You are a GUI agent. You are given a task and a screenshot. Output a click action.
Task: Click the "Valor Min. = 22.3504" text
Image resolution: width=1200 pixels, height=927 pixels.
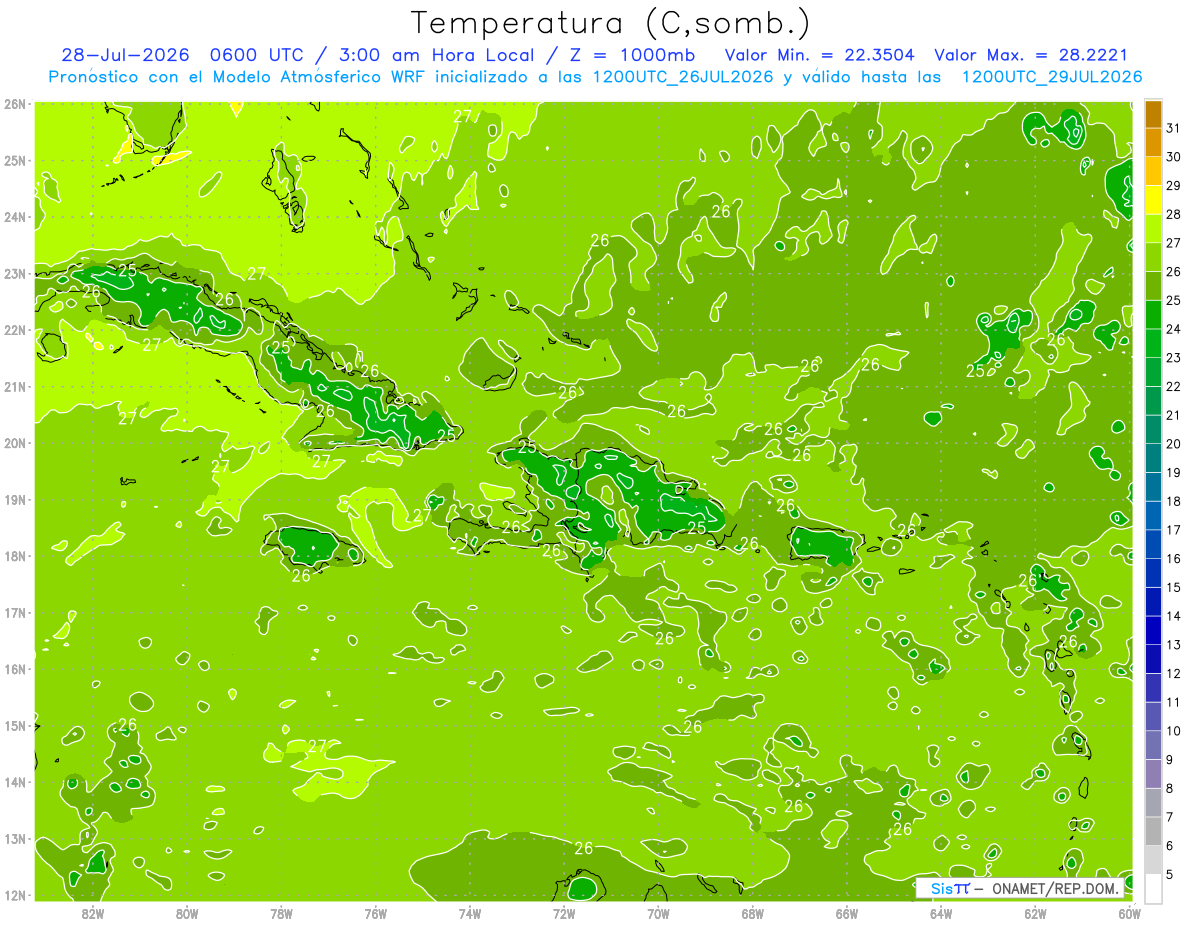point(819,55)
